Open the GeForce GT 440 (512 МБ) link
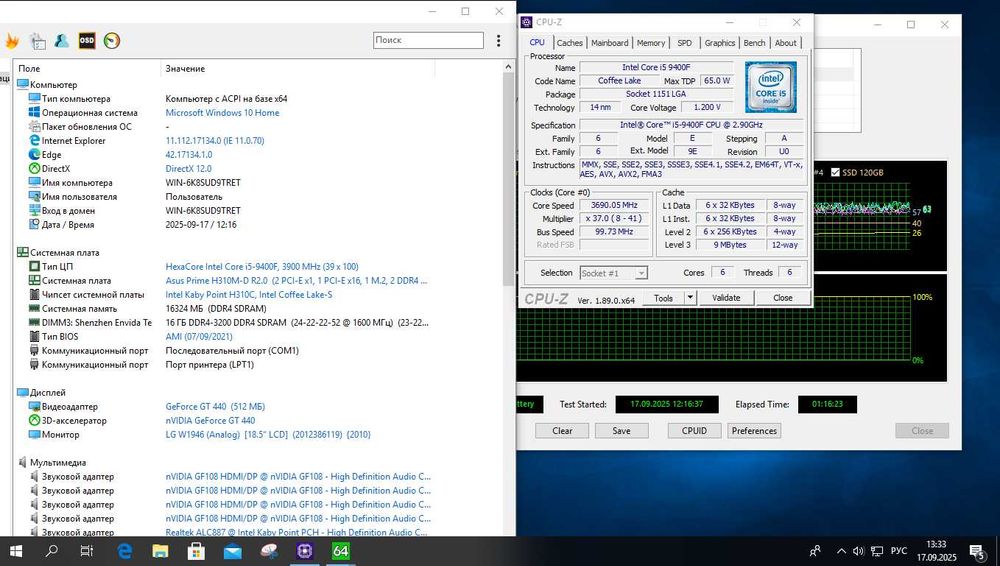 (215, 406)
